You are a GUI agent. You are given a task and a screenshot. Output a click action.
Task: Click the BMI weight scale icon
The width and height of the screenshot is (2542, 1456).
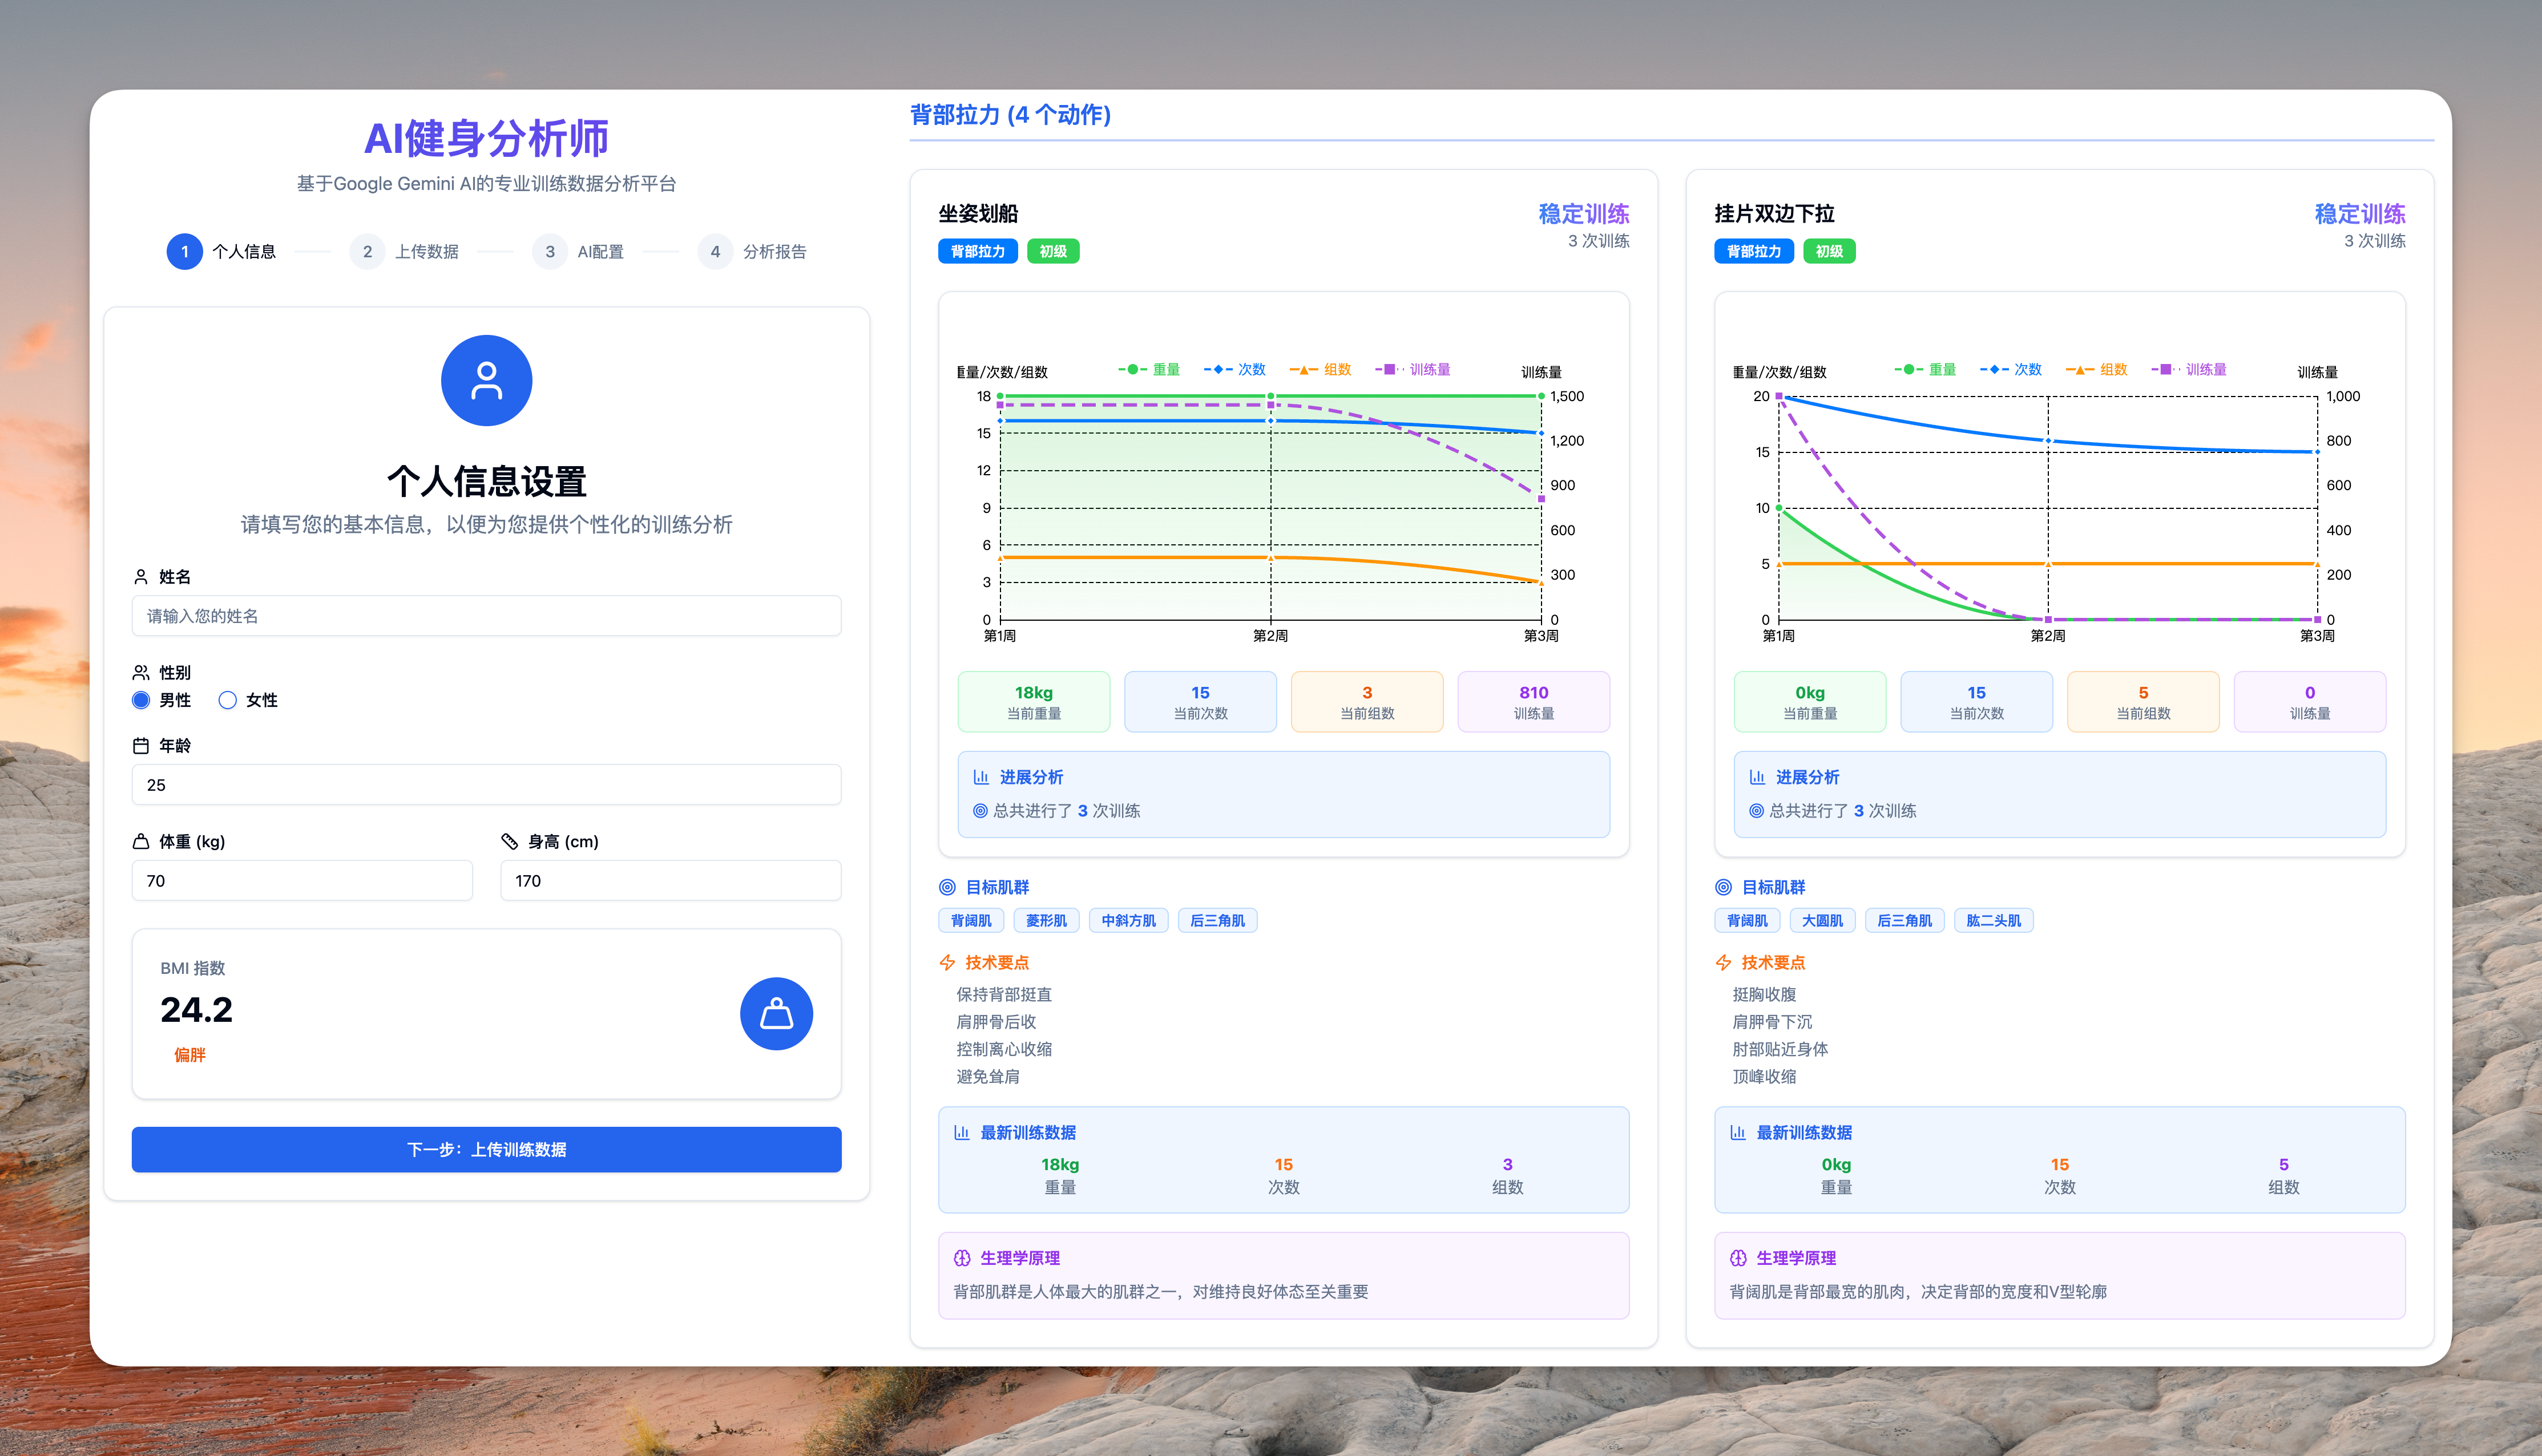tap(776, 1014)
